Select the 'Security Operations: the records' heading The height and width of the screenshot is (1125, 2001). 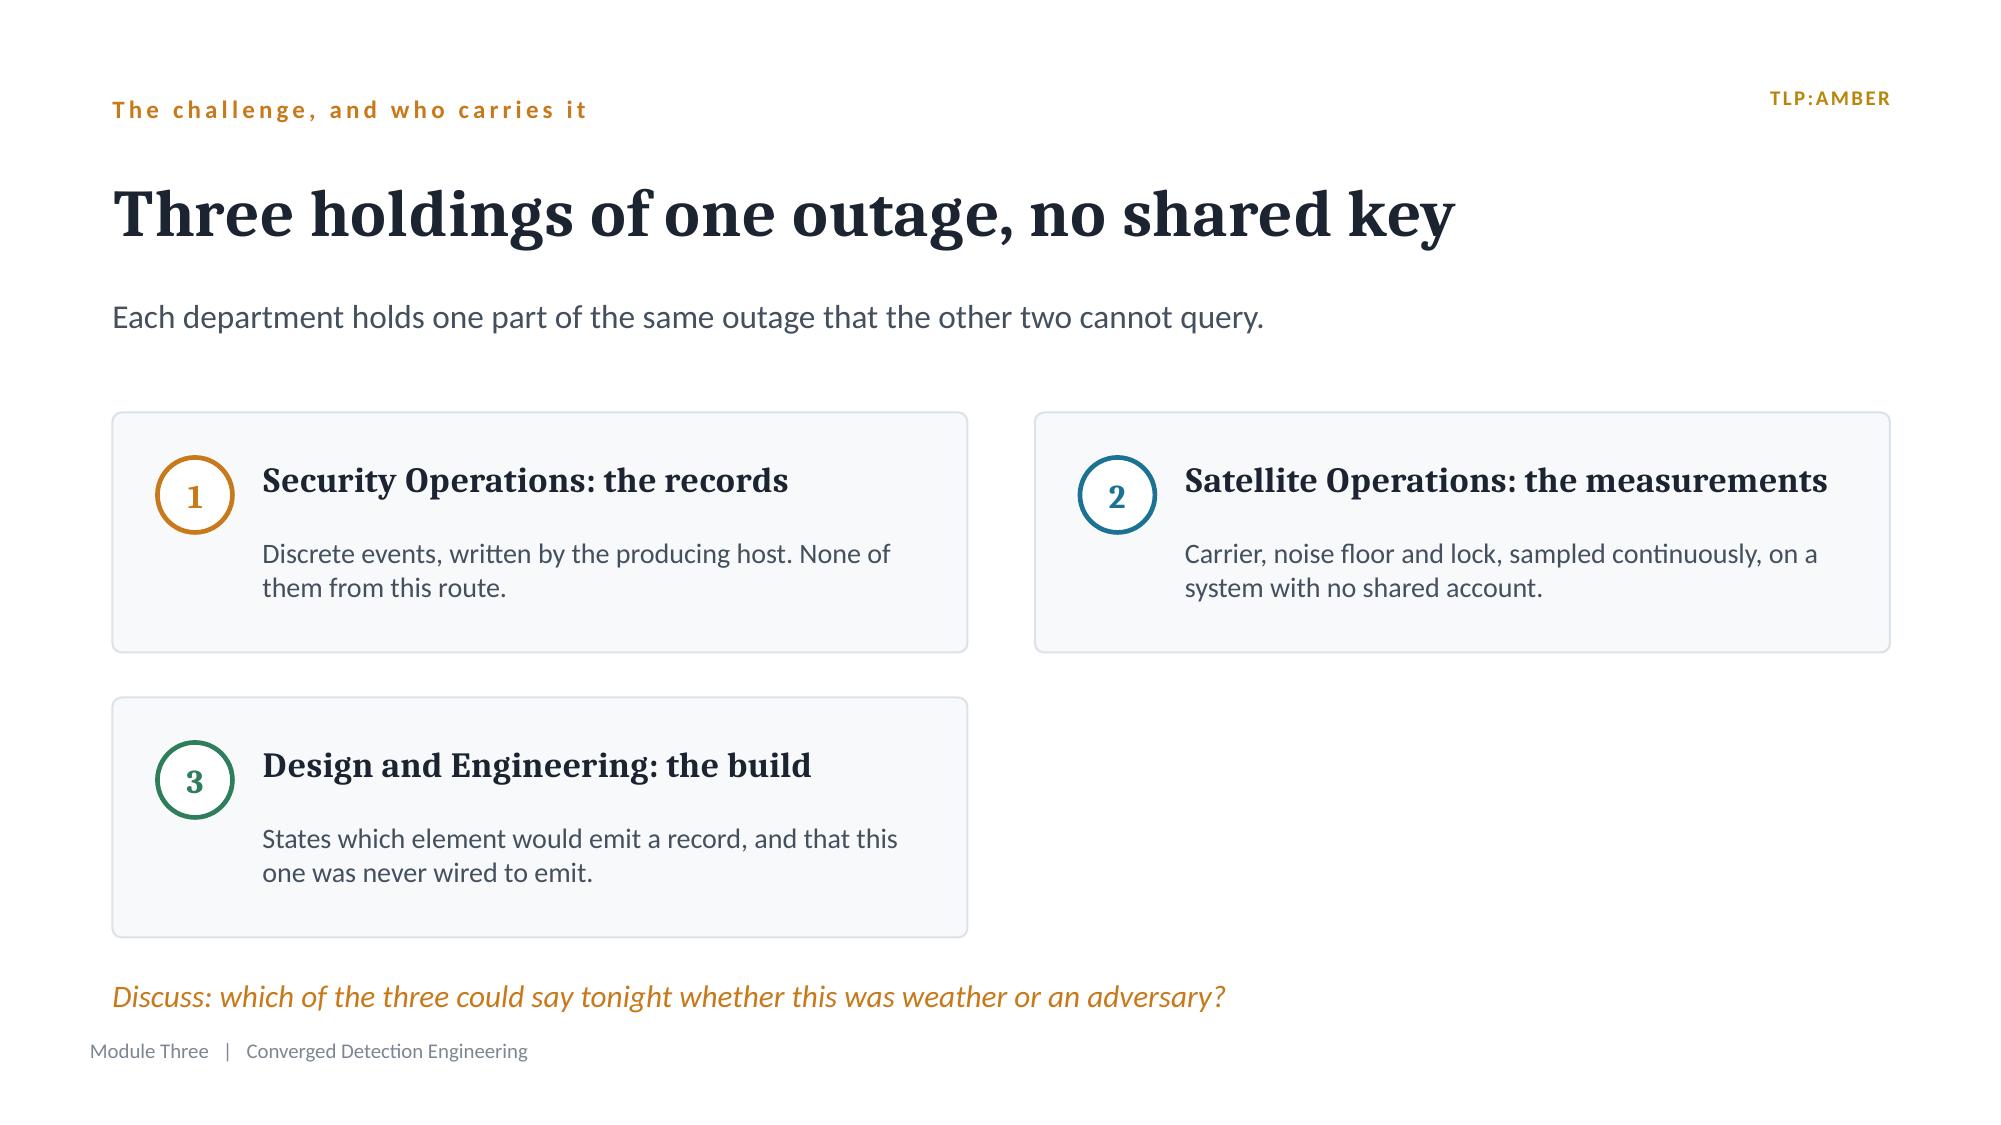coord(525,481)
